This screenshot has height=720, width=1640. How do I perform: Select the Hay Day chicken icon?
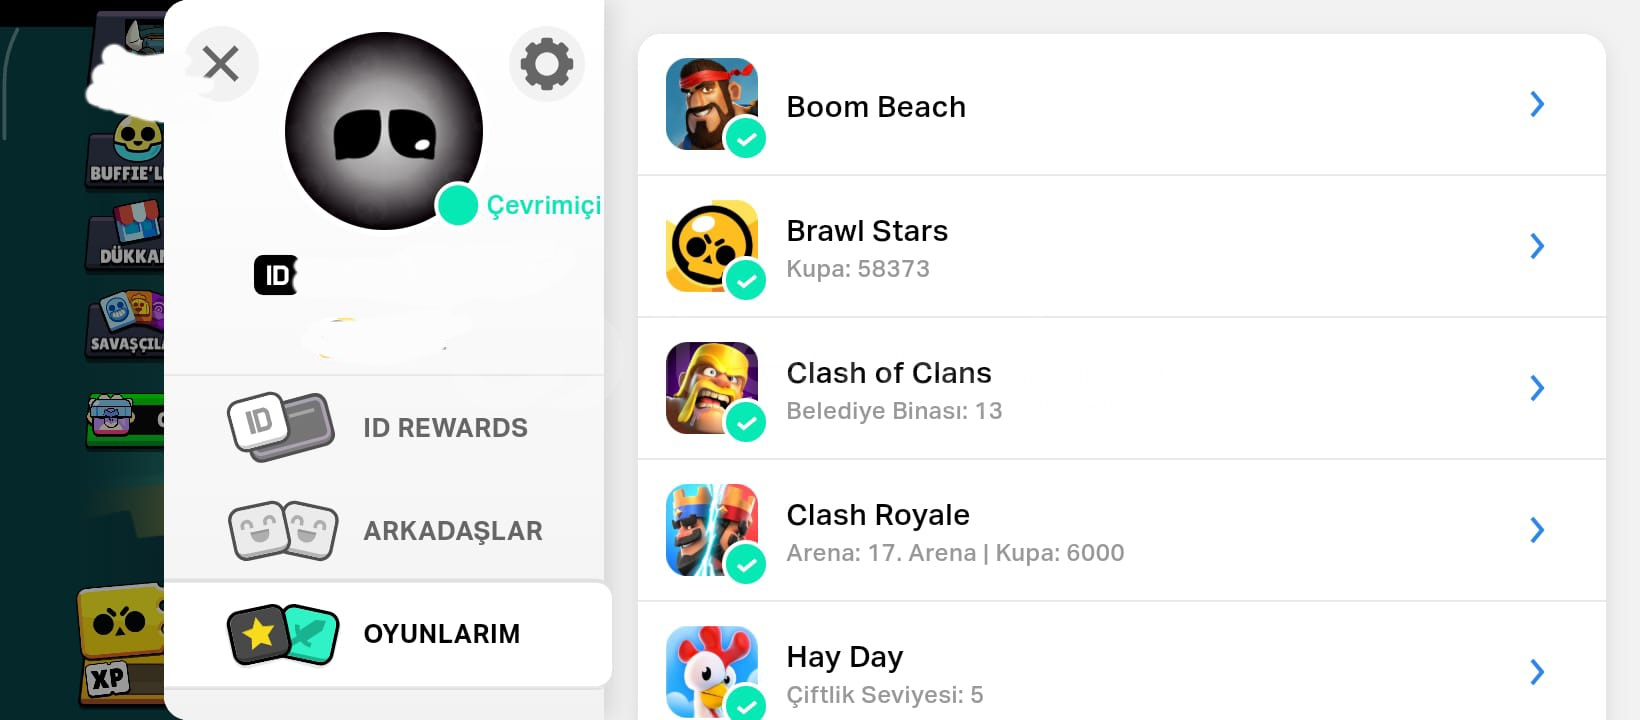[x=712, y=672]
